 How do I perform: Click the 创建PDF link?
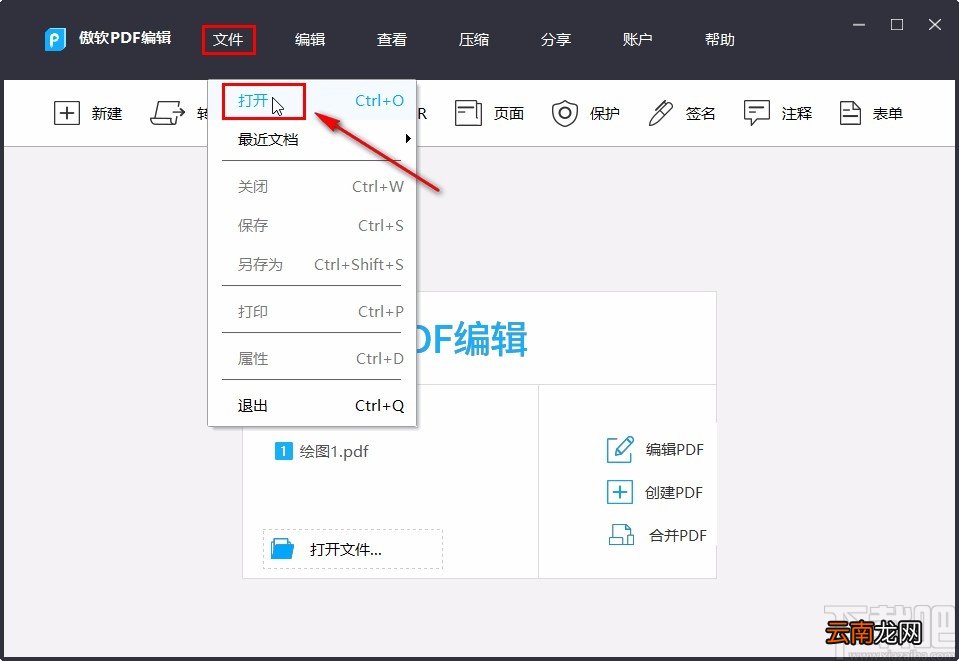[x=674, y=492]
